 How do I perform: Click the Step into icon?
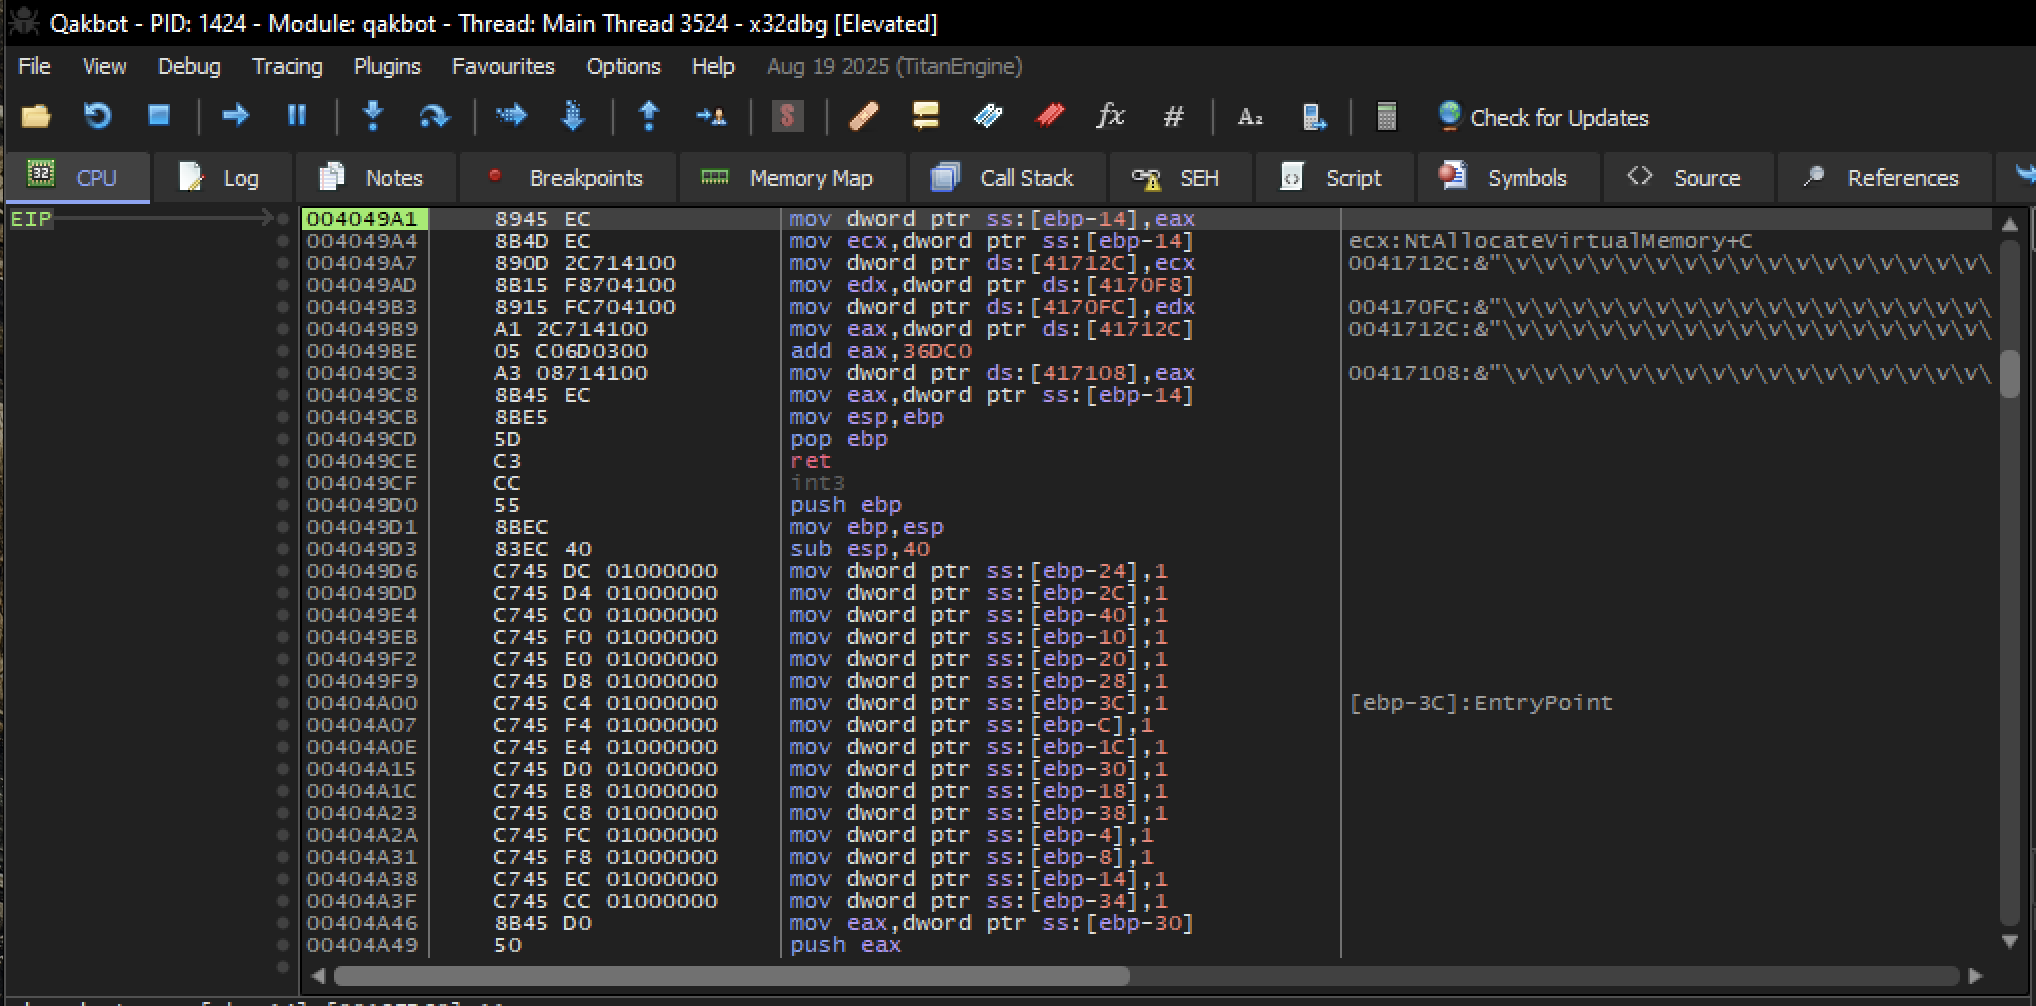[x=373, y=116]
